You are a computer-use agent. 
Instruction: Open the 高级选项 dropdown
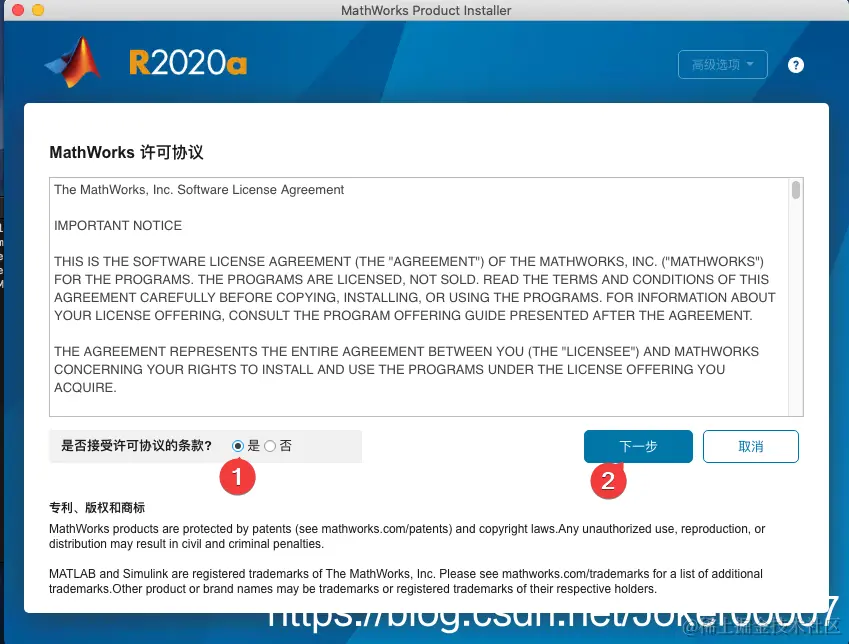tap(722, 64)
